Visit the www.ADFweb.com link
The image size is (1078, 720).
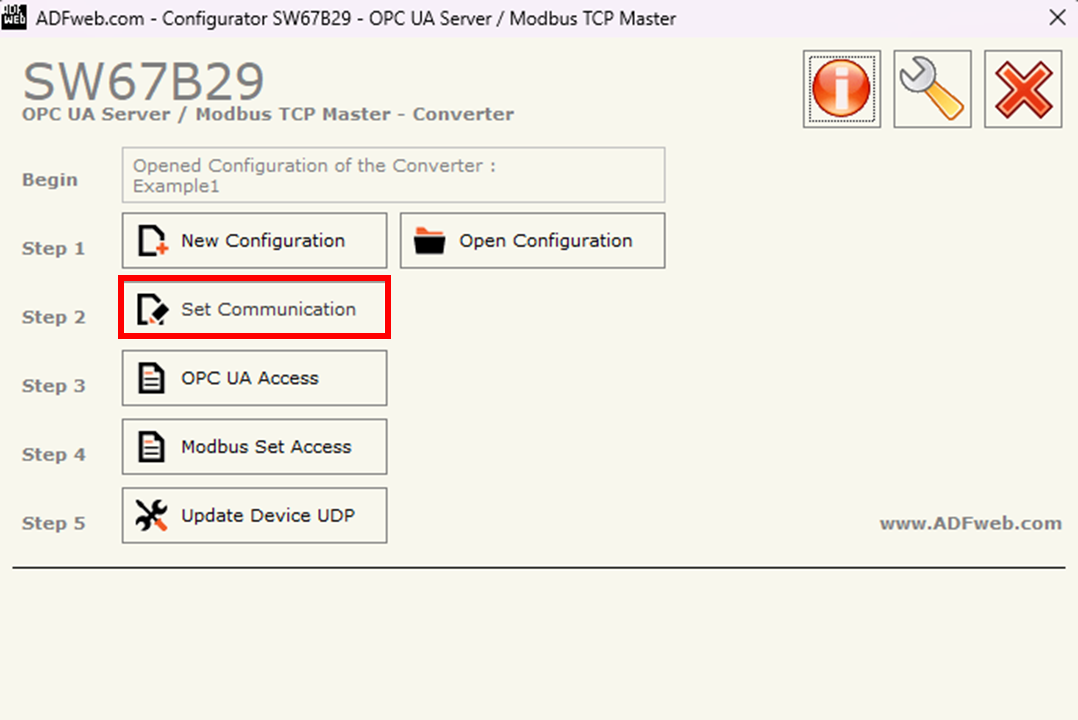971,523
